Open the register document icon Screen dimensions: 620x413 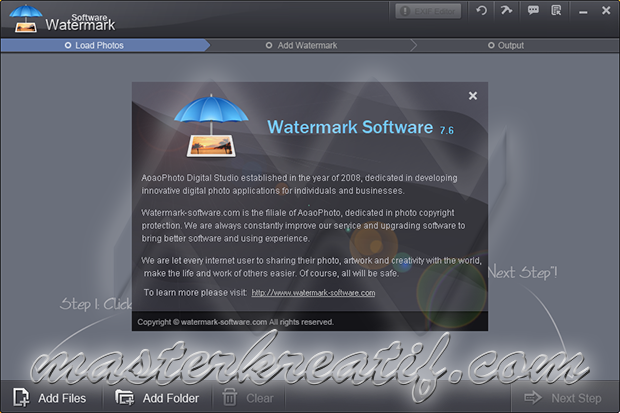click(556, 10)
